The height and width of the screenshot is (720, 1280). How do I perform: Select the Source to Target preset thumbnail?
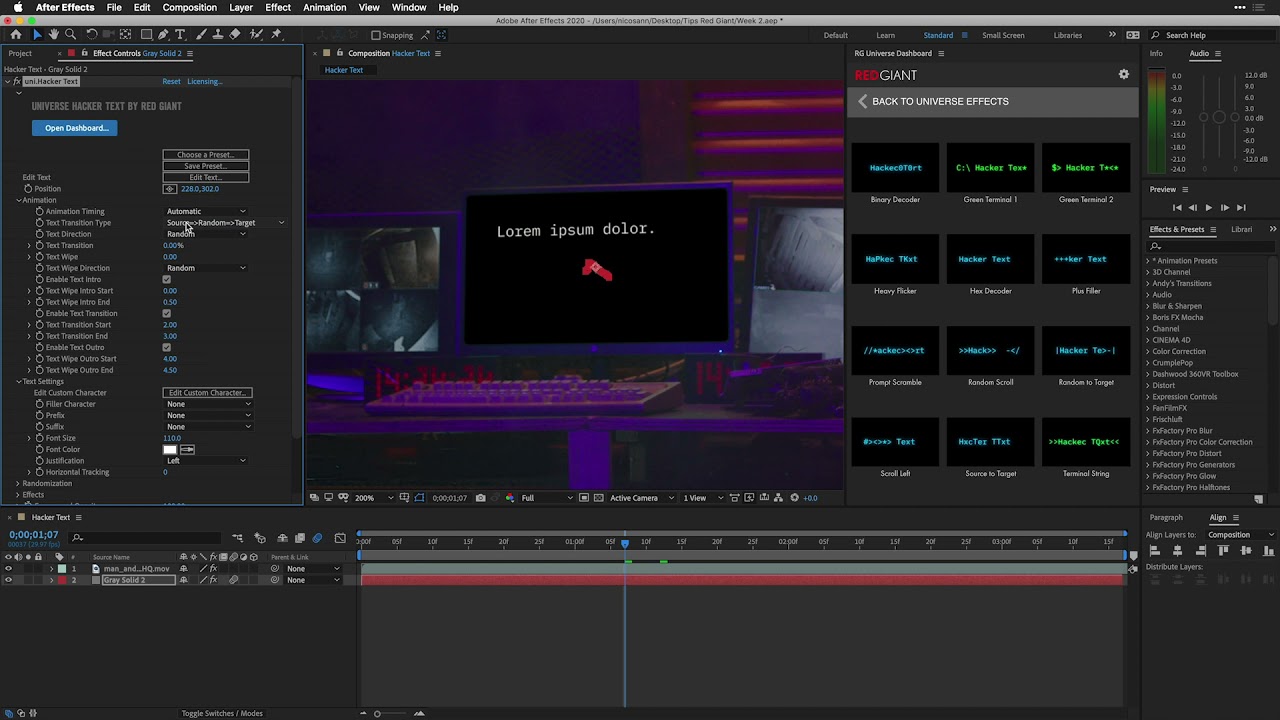coord(990,442)
